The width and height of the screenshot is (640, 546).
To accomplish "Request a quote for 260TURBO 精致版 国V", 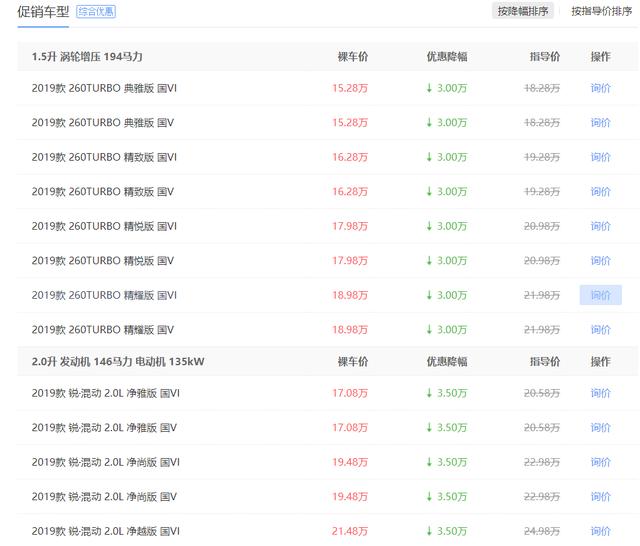I will tap(600, 192).
